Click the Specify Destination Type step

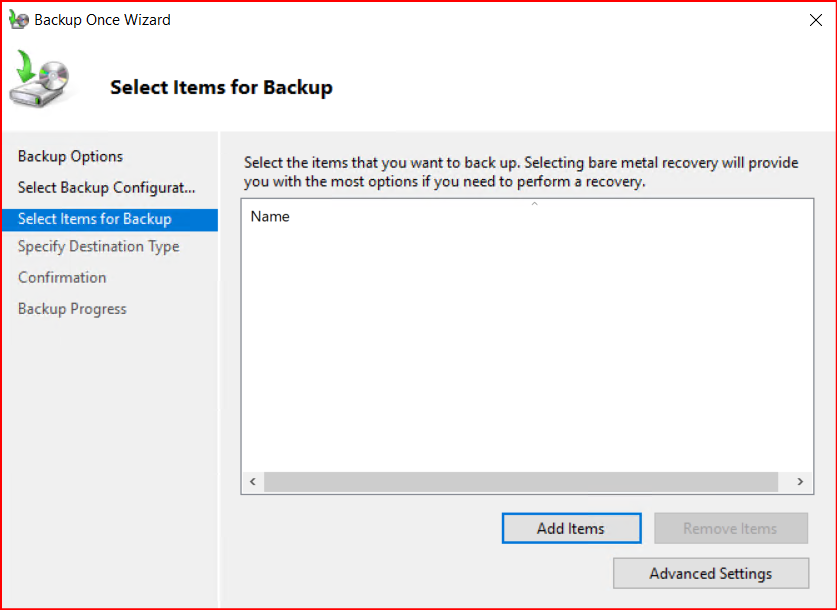point(98,246)
